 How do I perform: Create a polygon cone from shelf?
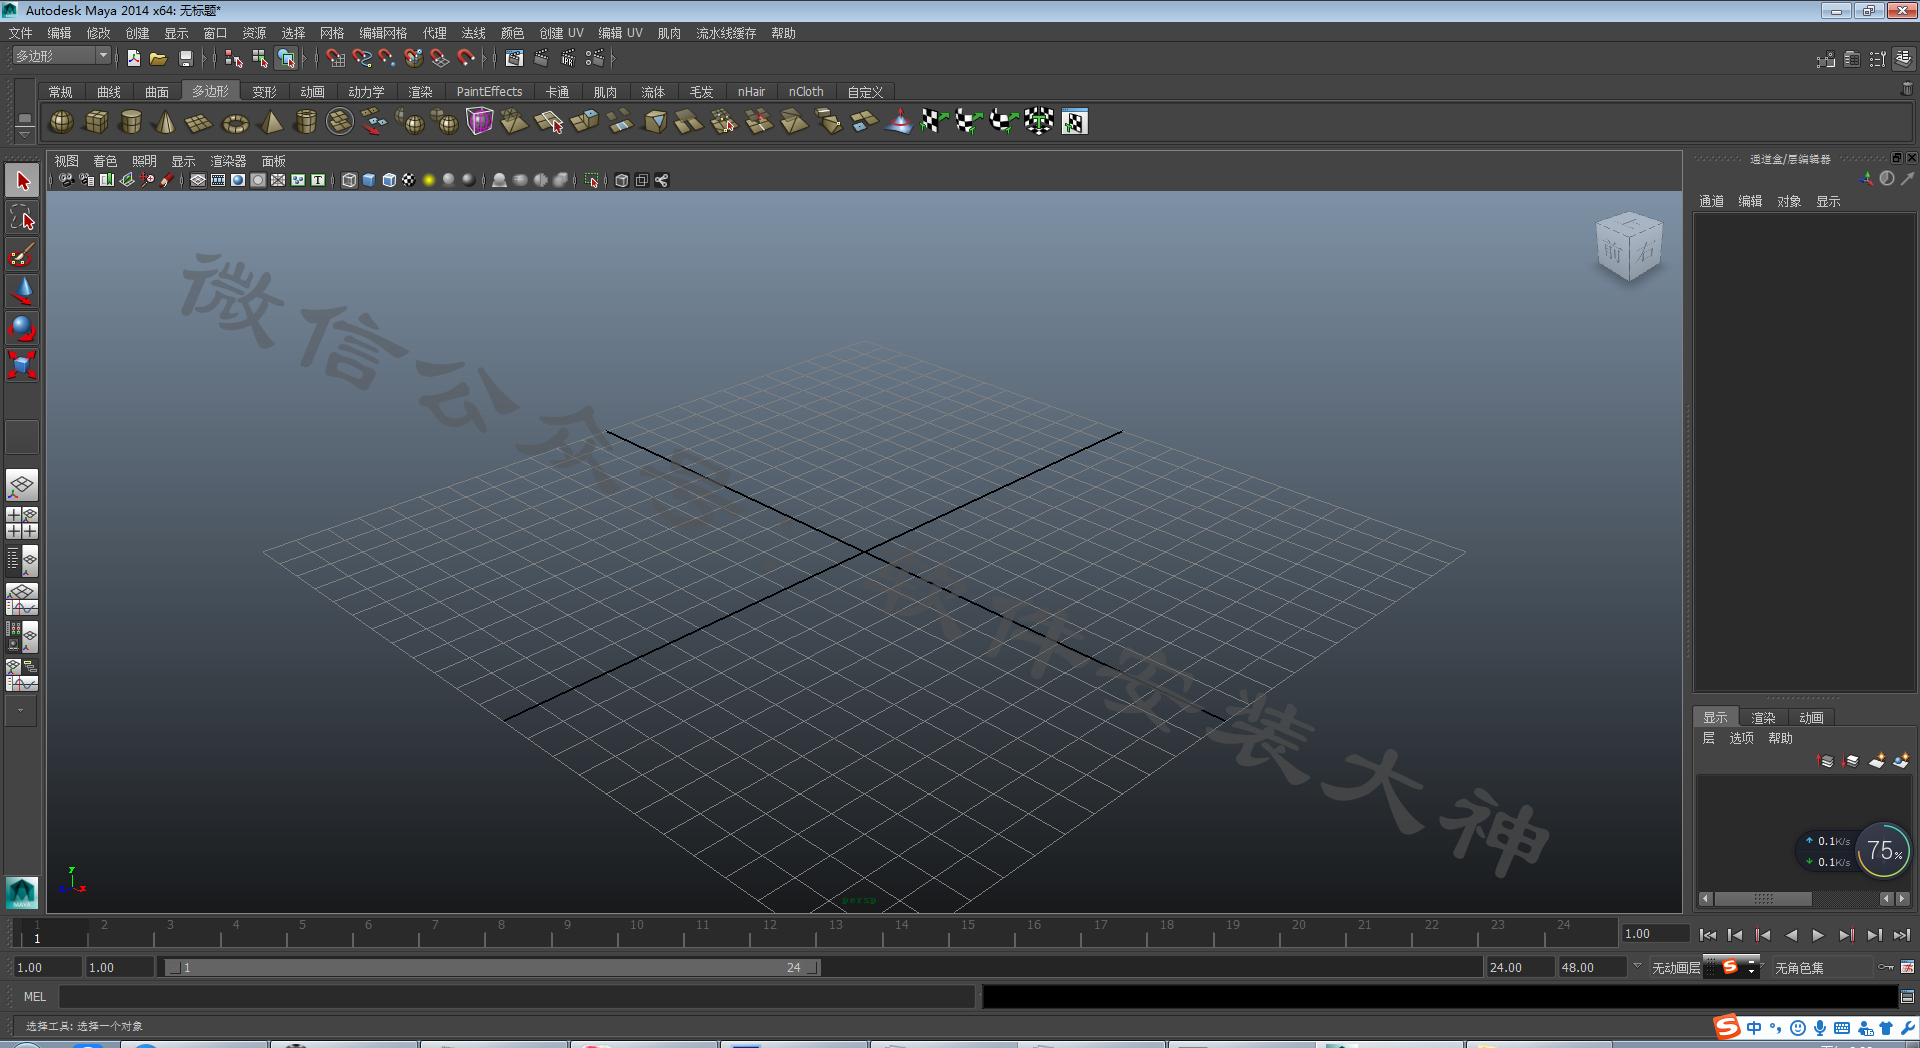165,122
